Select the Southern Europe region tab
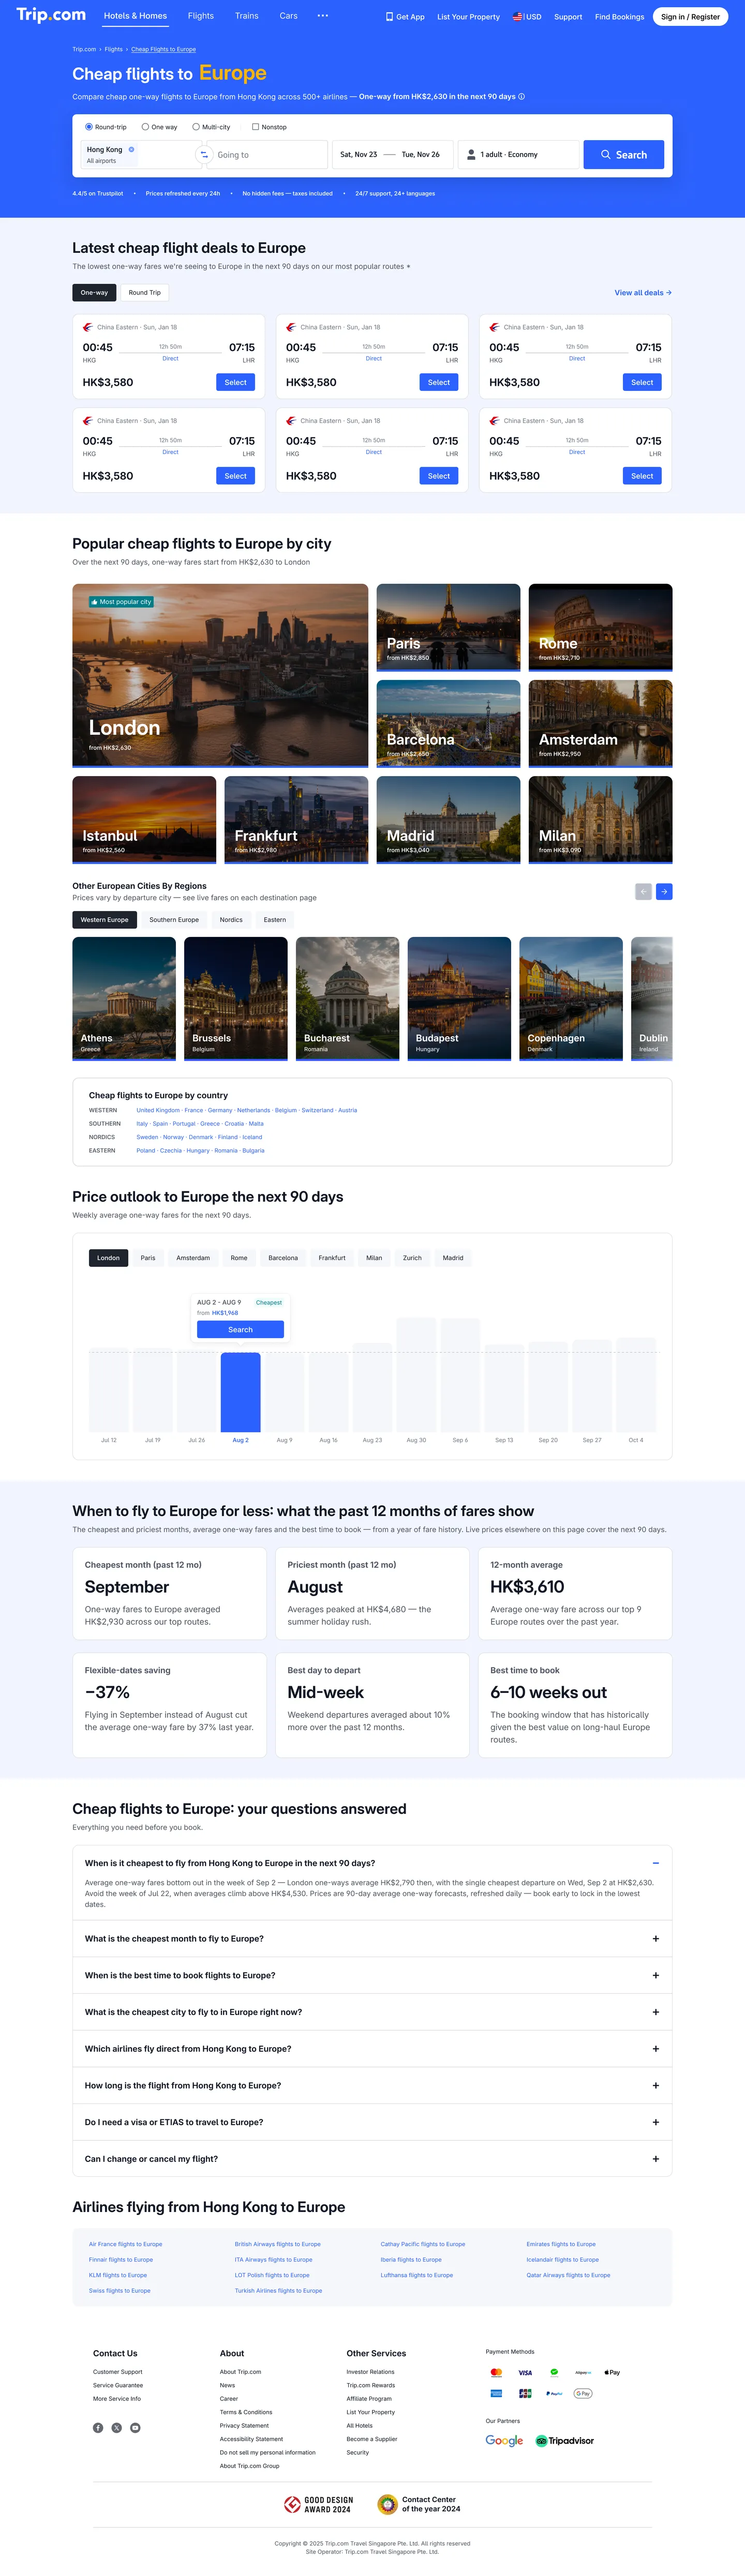The width and height of the screenshot is (745, 2576). click(174, 920)
